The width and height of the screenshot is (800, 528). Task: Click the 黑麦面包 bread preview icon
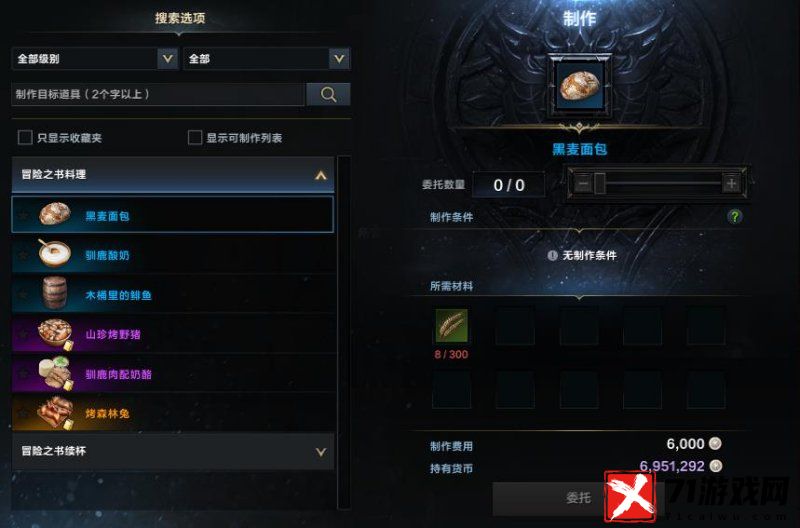click(579, 86)
